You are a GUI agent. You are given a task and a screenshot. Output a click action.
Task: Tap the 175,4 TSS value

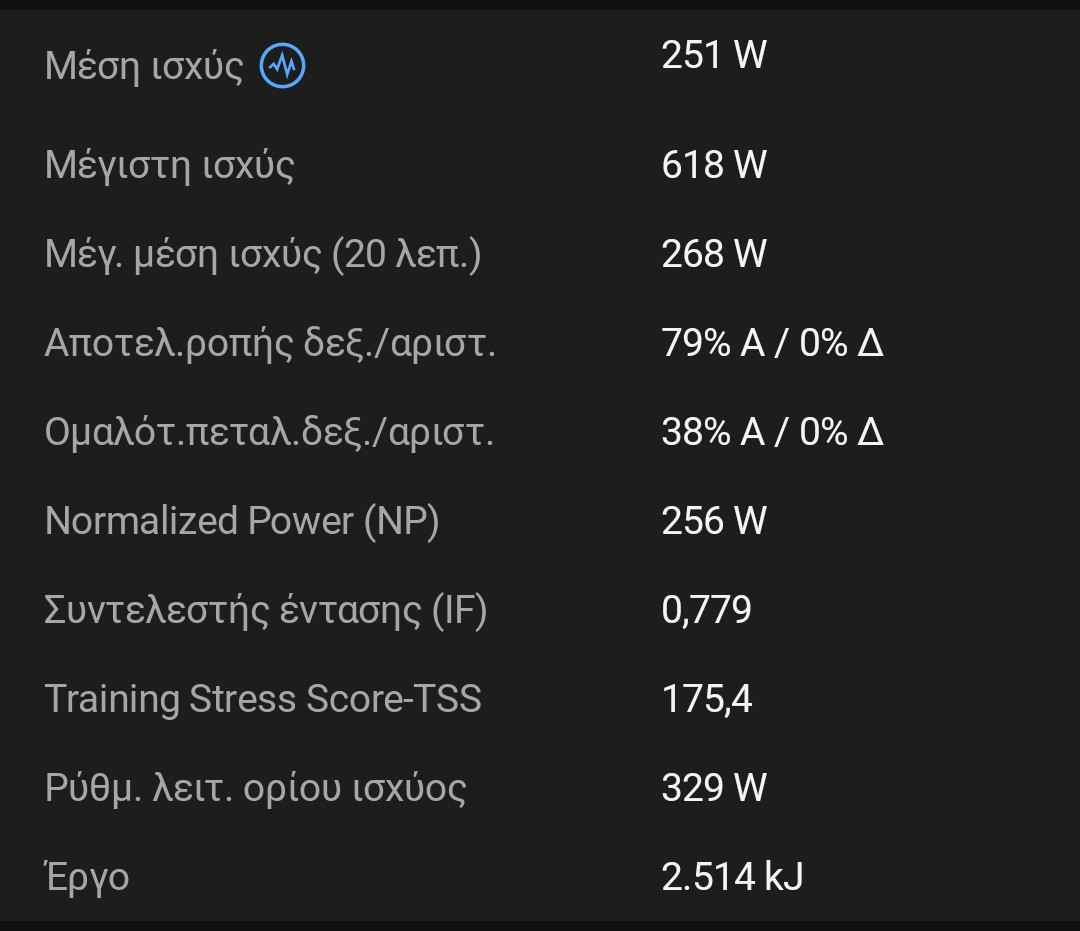point(707,699)
